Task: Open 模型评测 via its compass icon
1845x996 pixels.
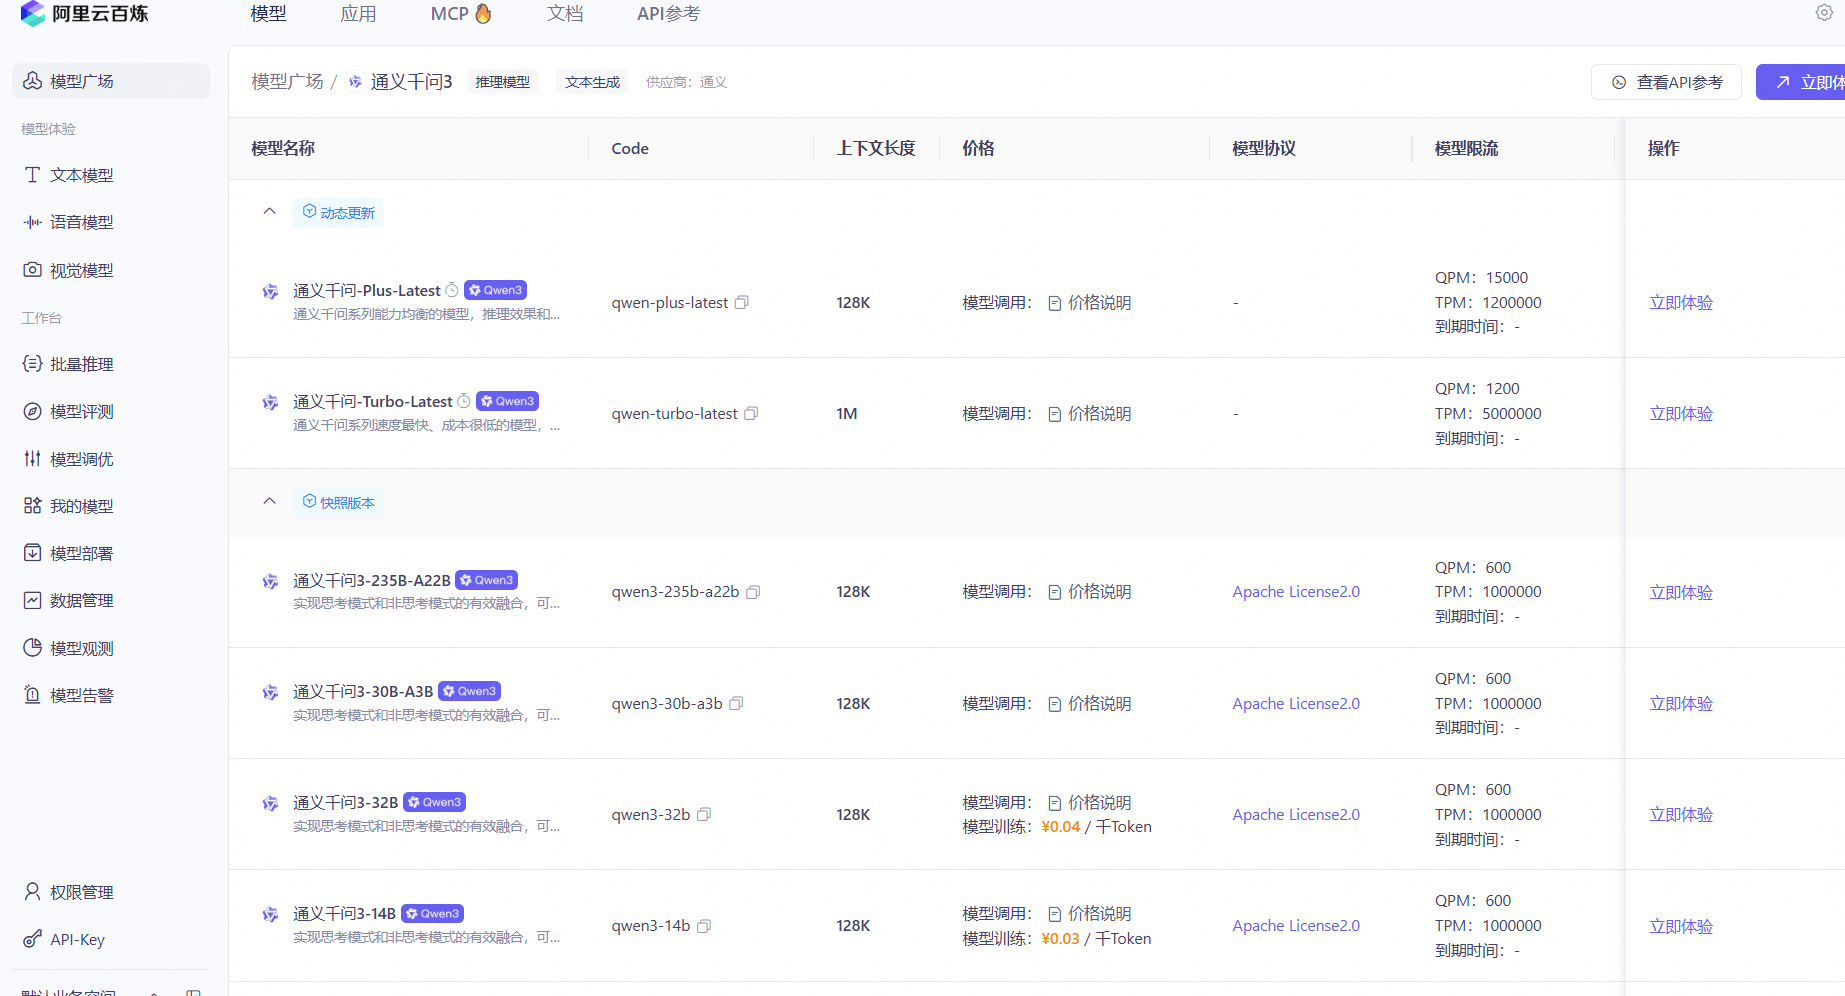Action: [33, 411]
